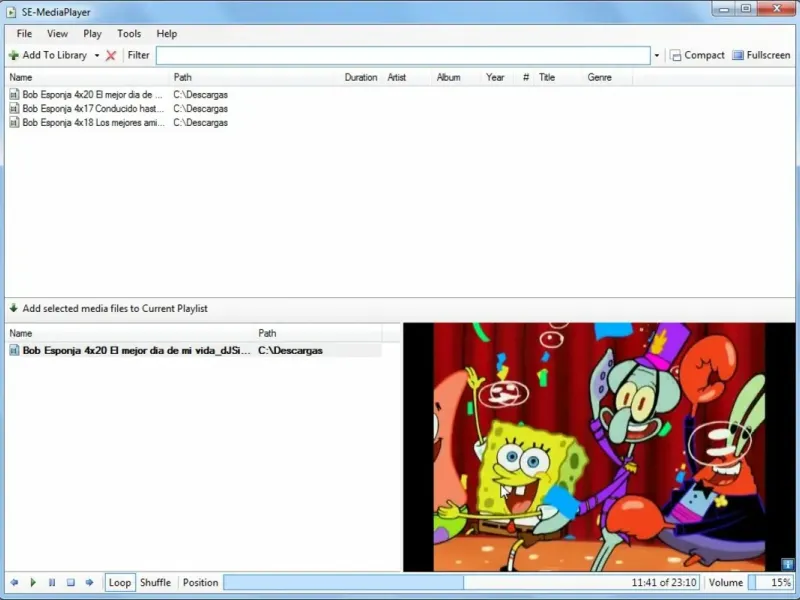Click the SE-MediaPlayer title bar icon
This screenshot has height=600, width=800.
click(11, 12)
